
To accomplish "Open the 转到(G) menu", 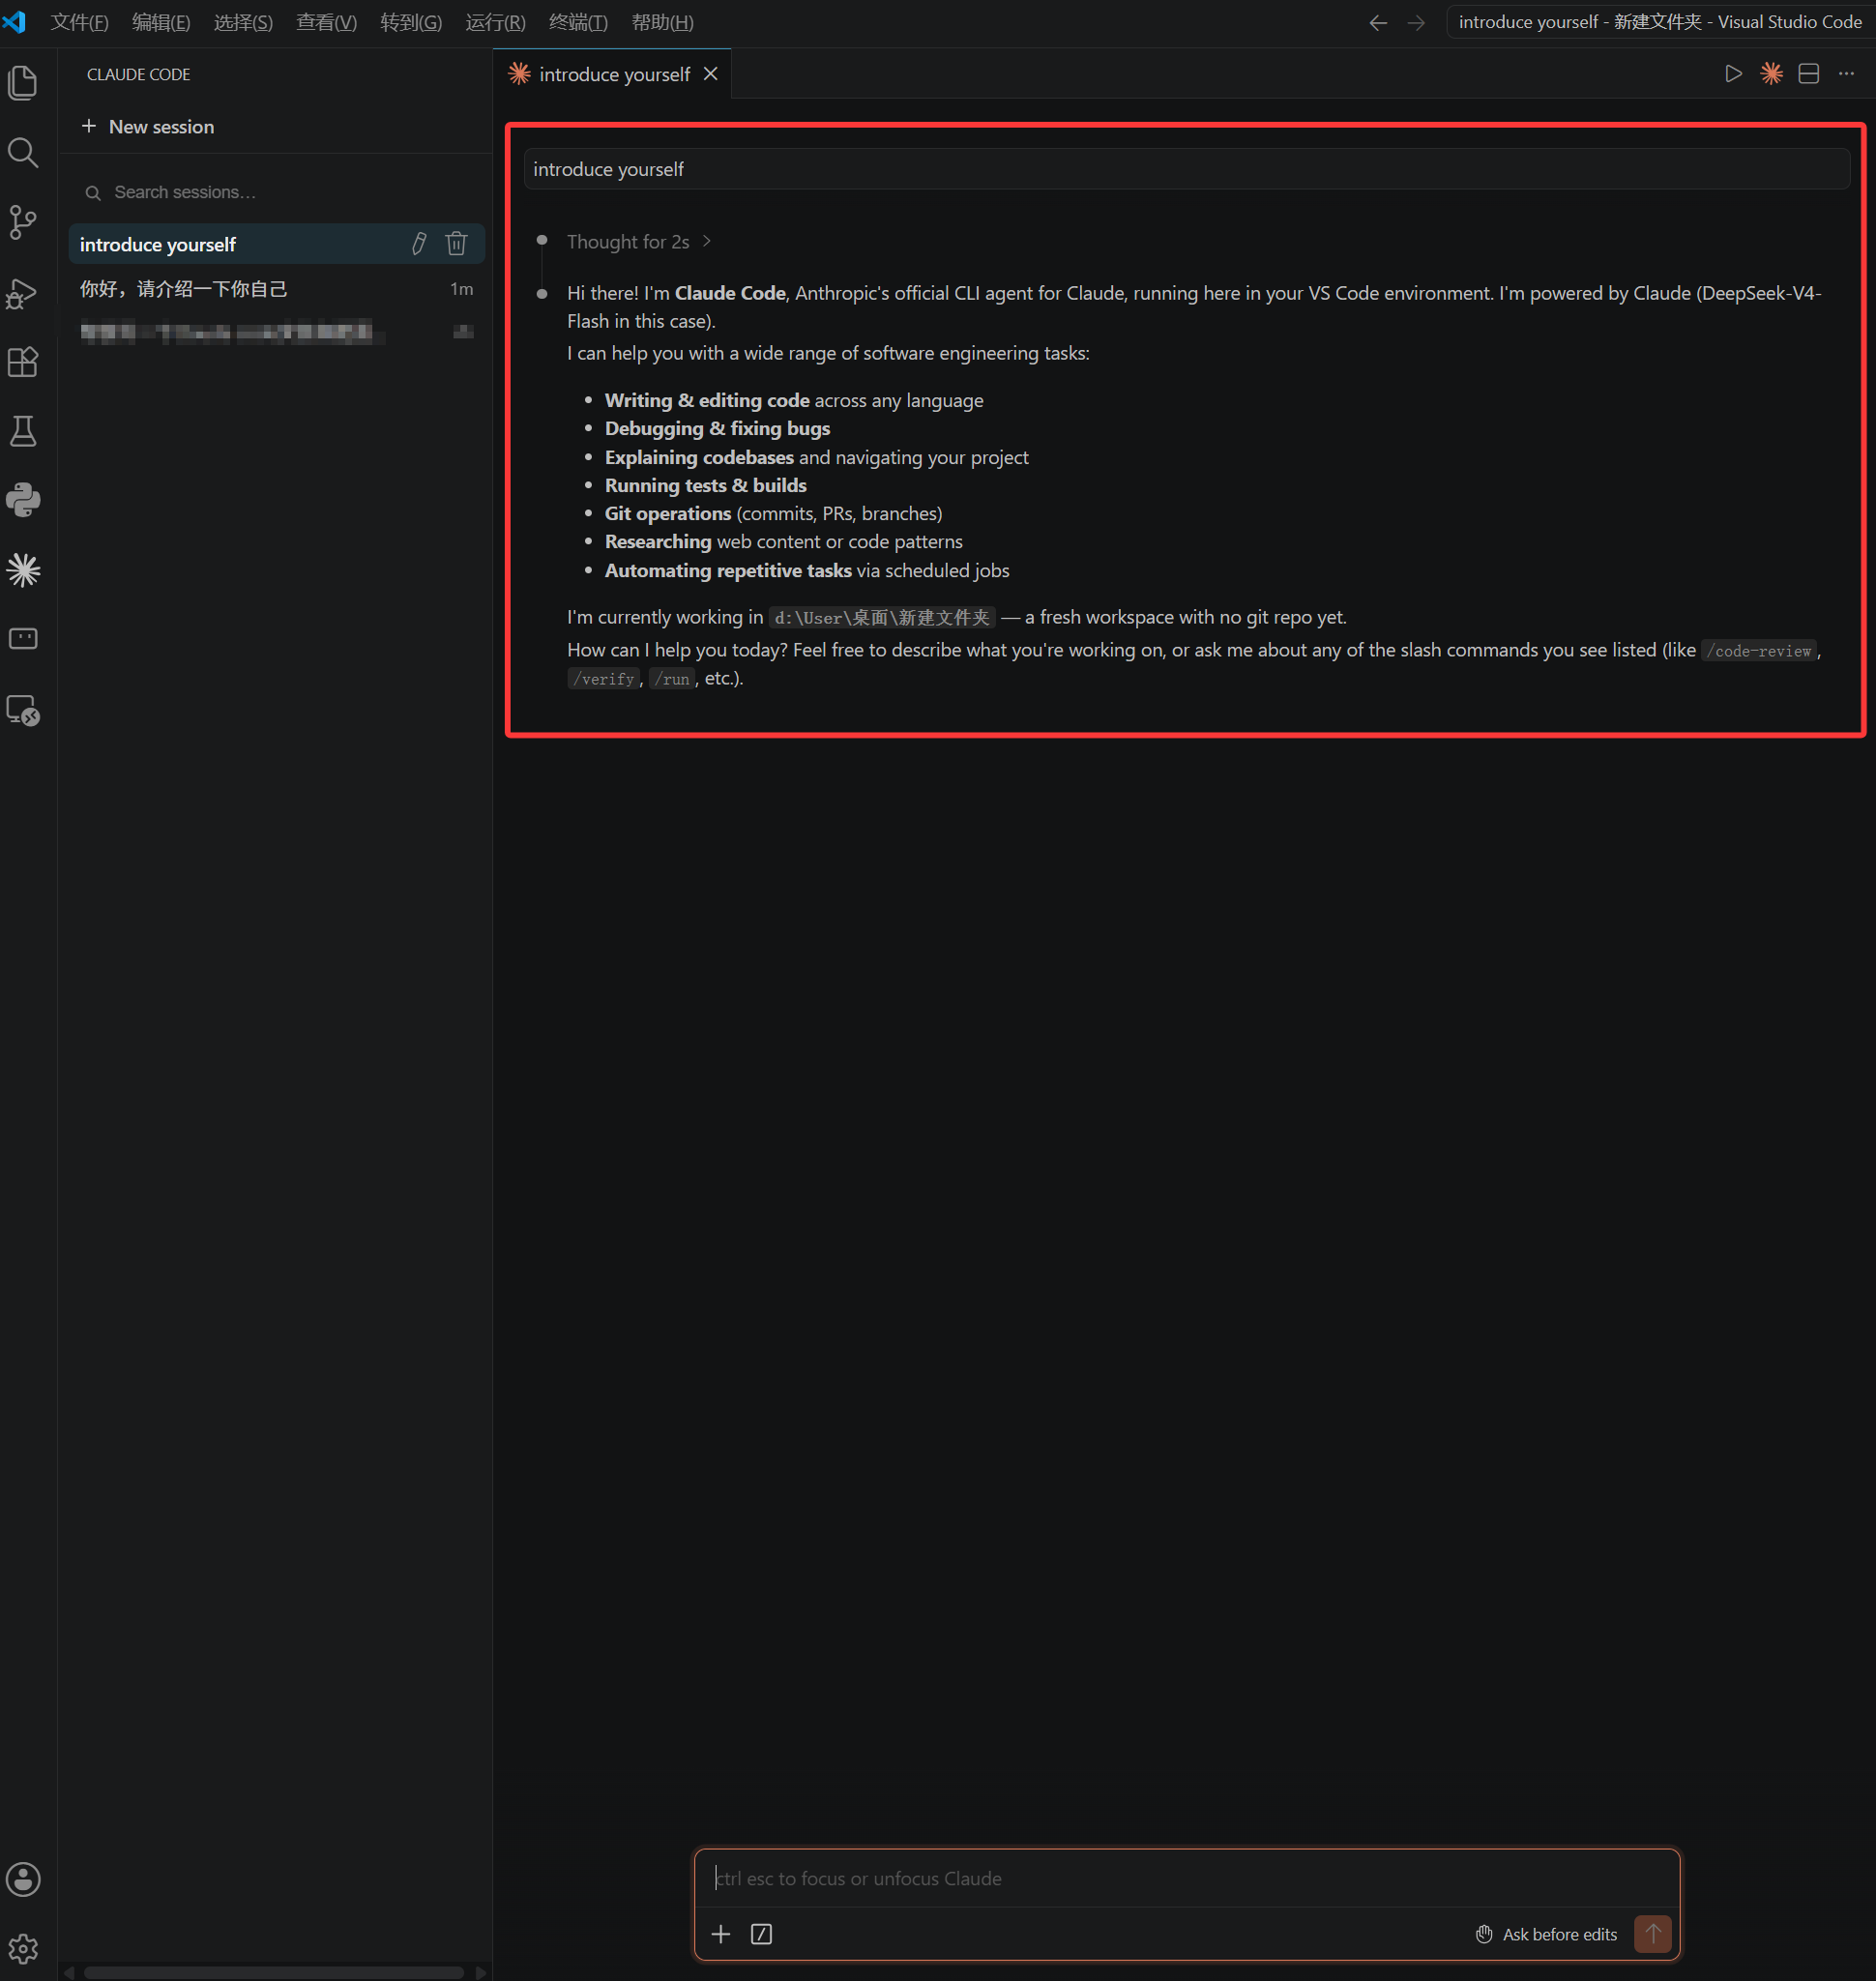I will tap(411, 22).
